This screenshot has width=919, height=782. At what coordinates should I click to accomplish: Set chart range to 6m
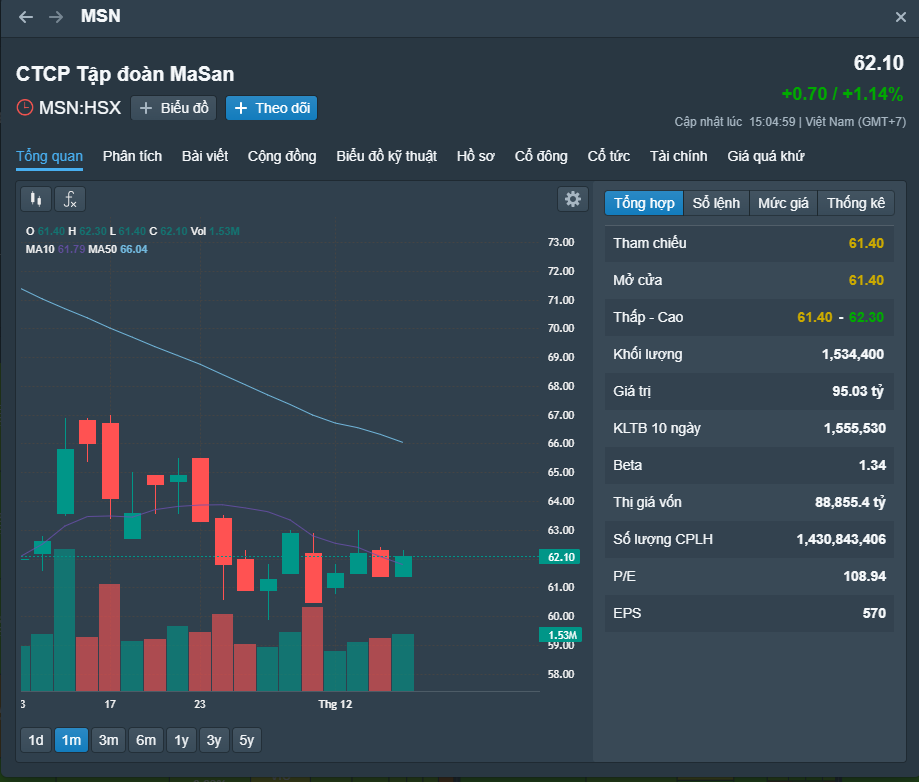(146, 740)
